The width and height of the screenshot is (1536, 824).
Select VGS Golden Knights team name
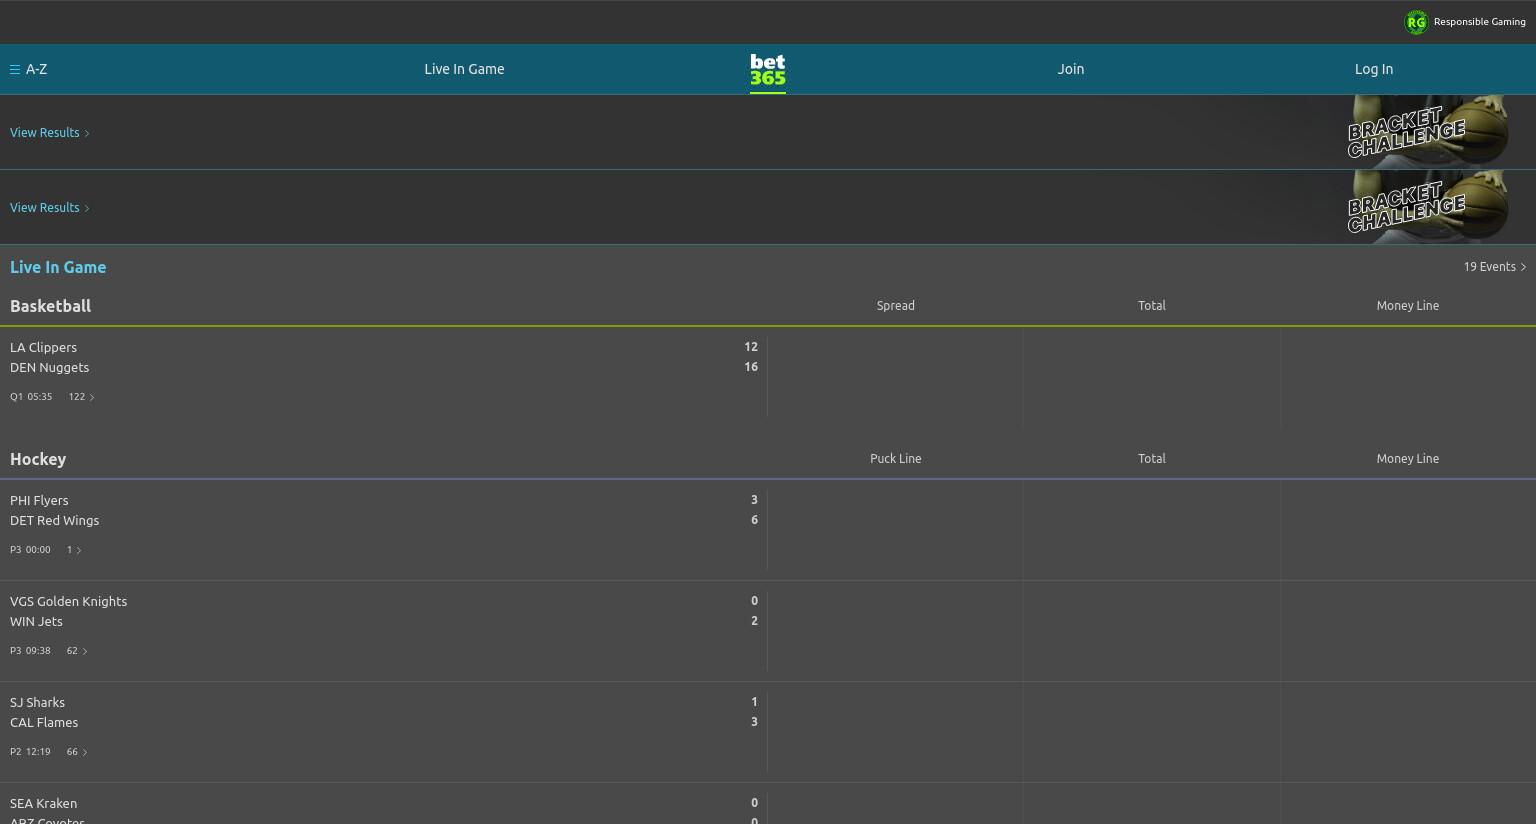[x=68, y=601]
